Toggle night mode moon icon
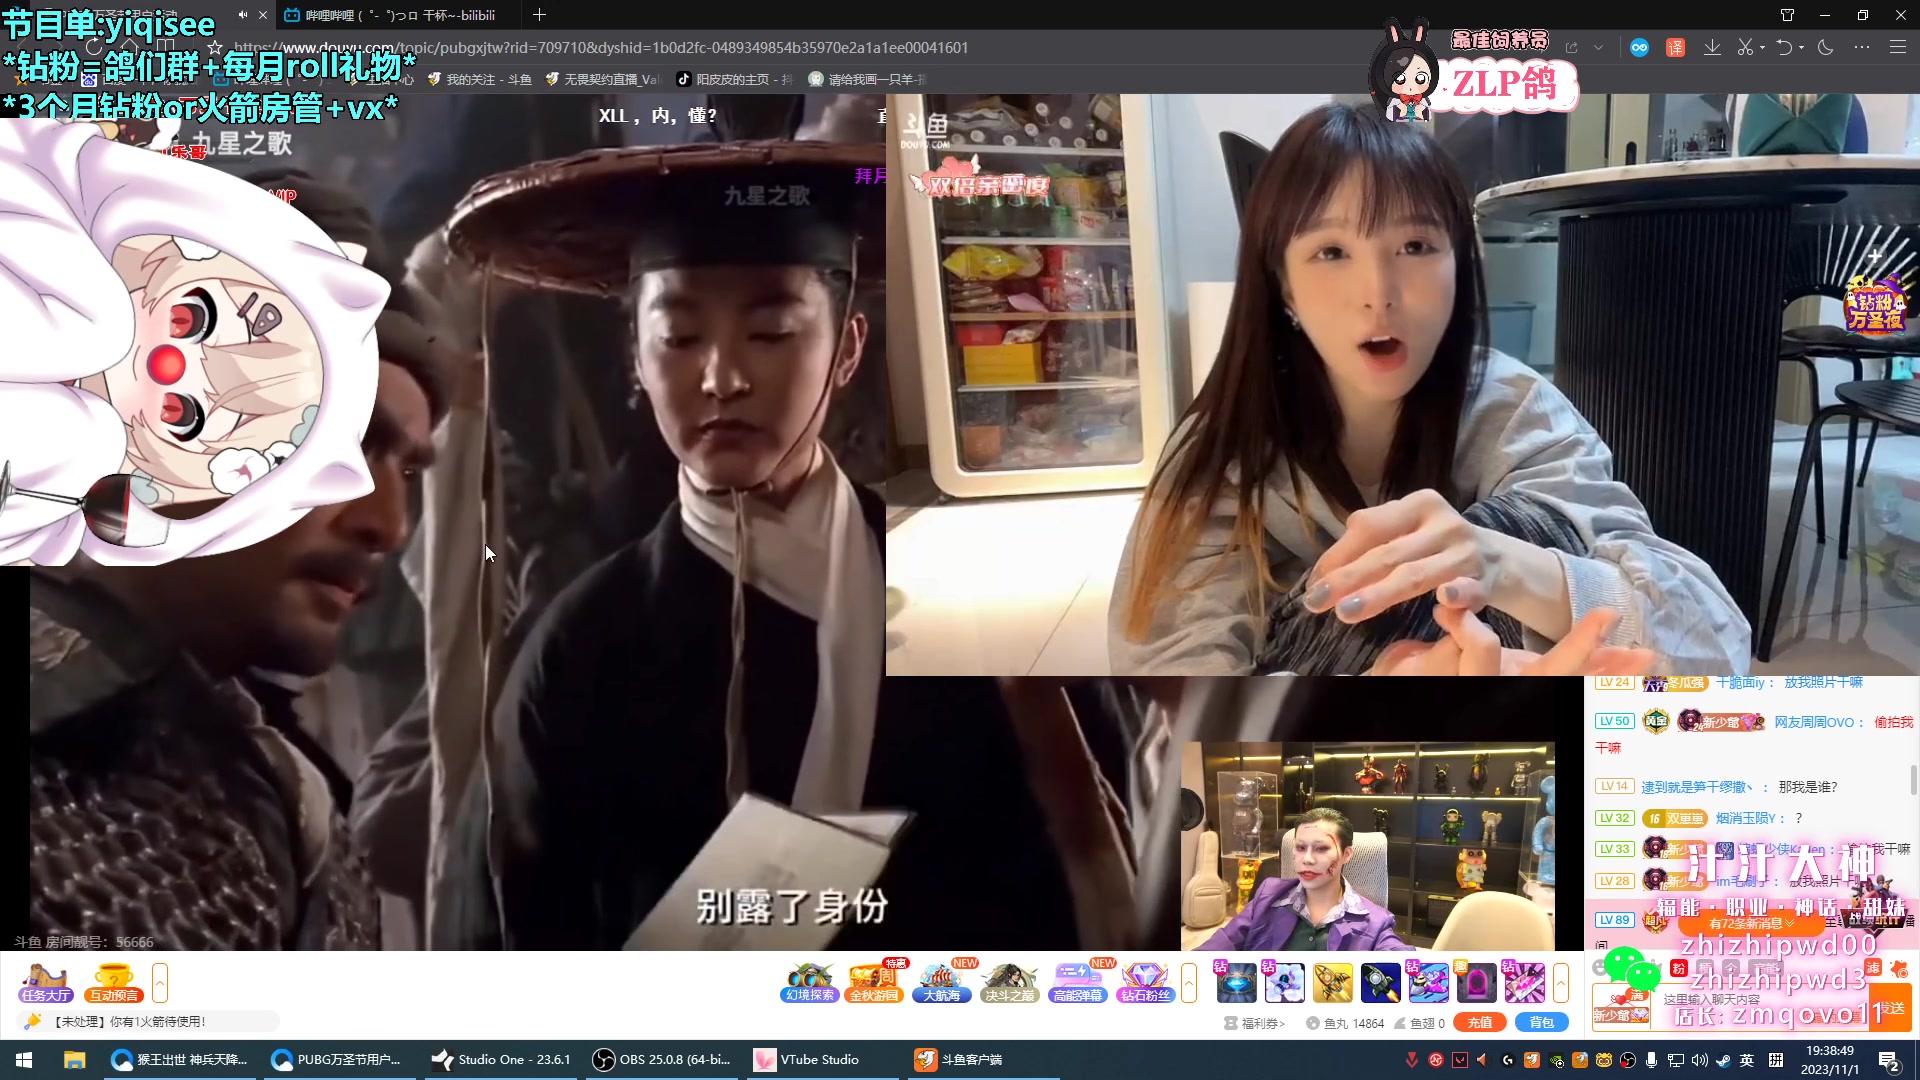This screenshot has height=1080, width=1920. point(1825,47)
